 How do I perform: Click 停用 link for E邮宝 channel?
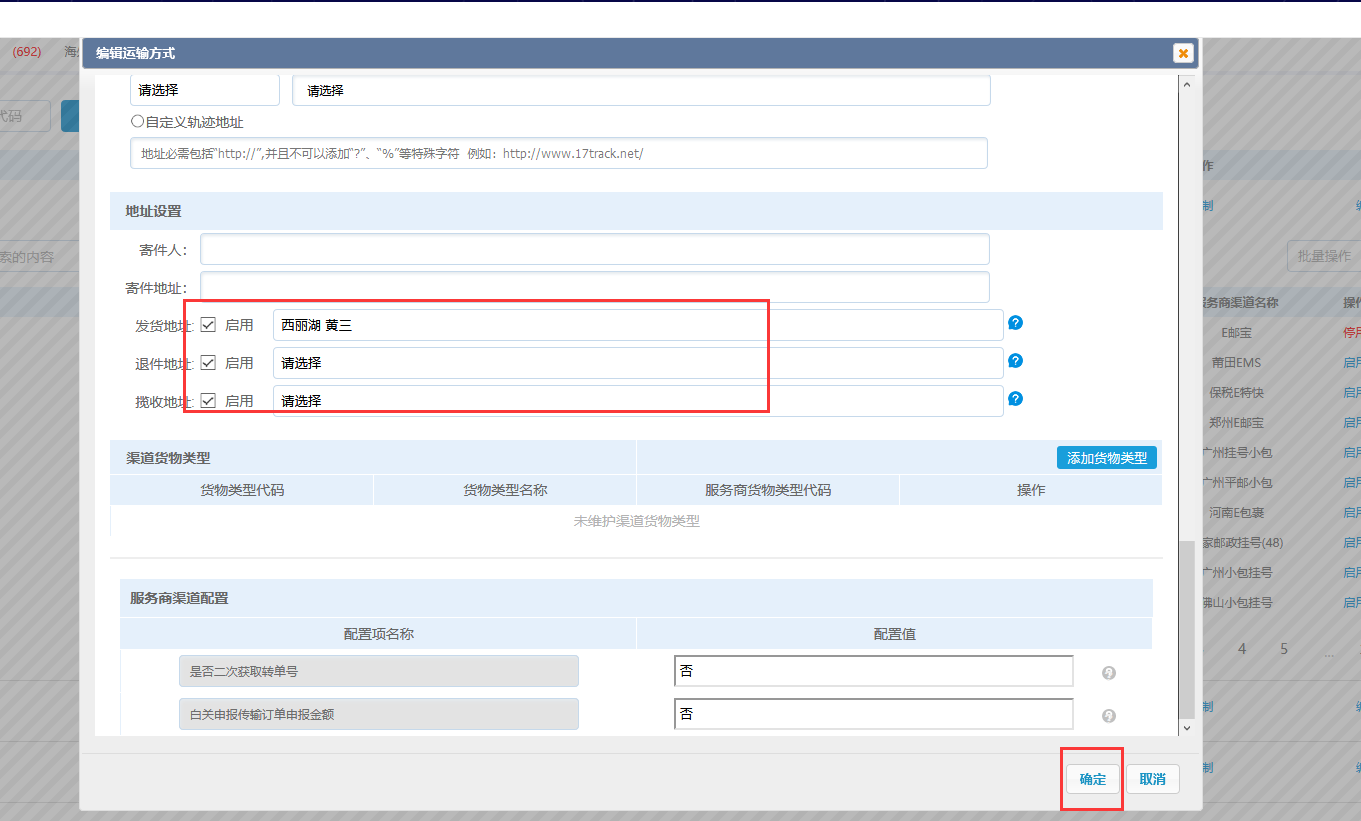pos(1351,331)
